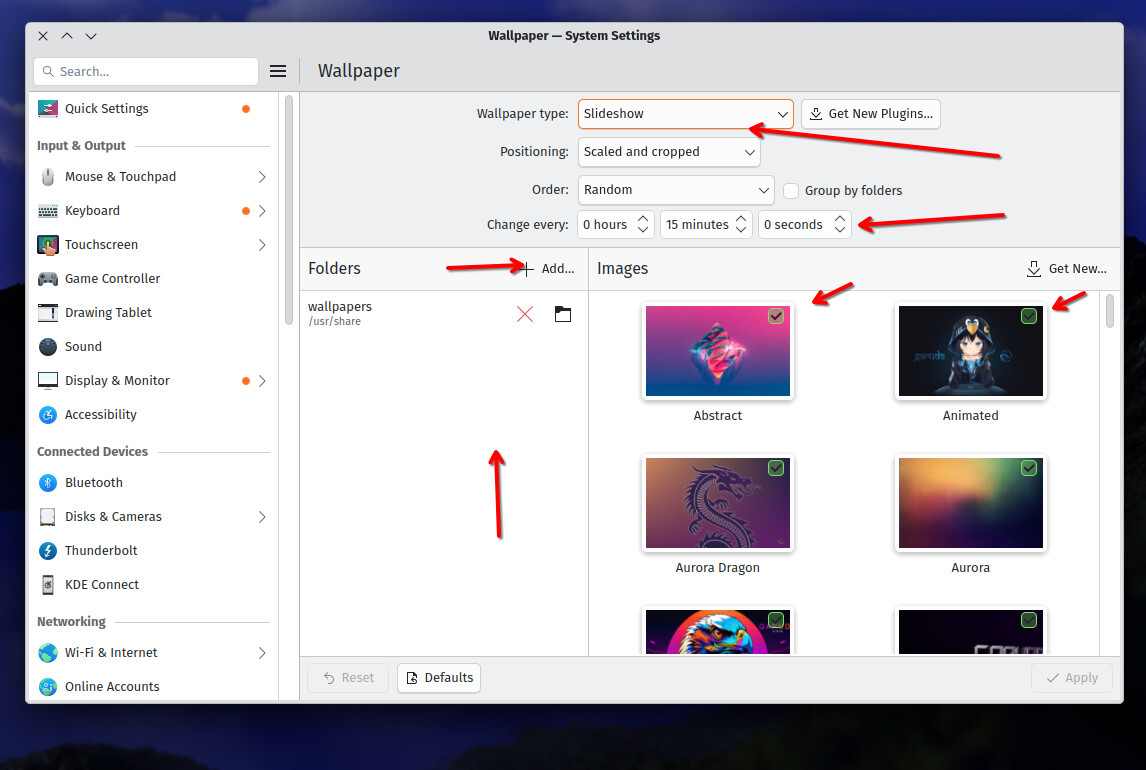
Task: Click the Get New Plugins button
Action: (870, 114)
